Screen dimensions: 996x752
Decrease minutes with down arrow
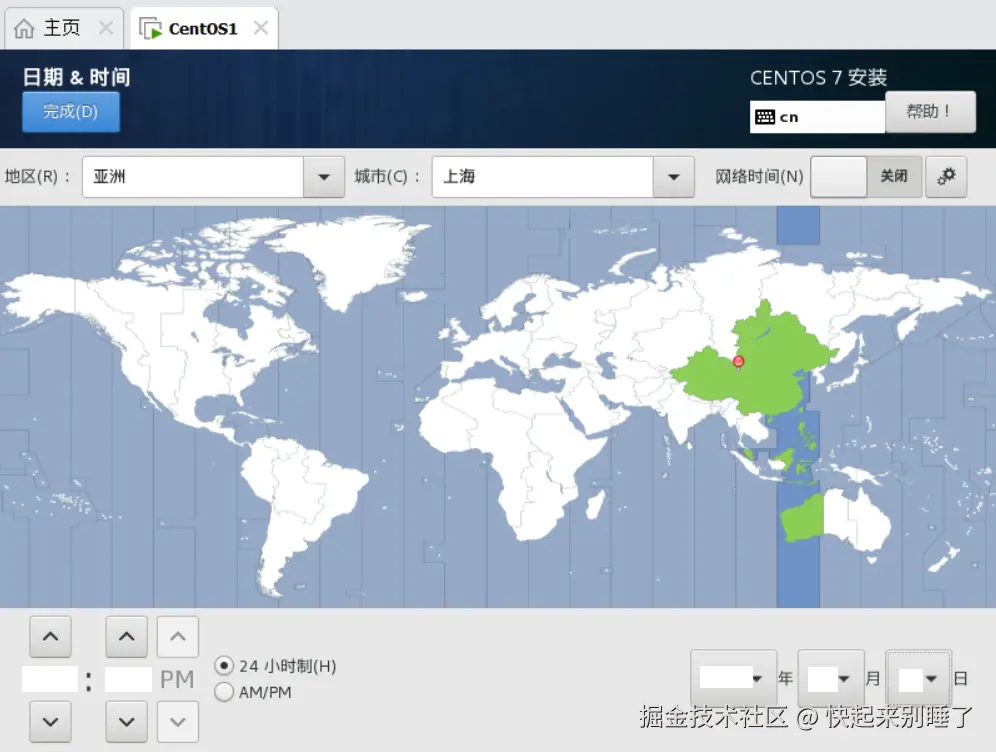126,722
